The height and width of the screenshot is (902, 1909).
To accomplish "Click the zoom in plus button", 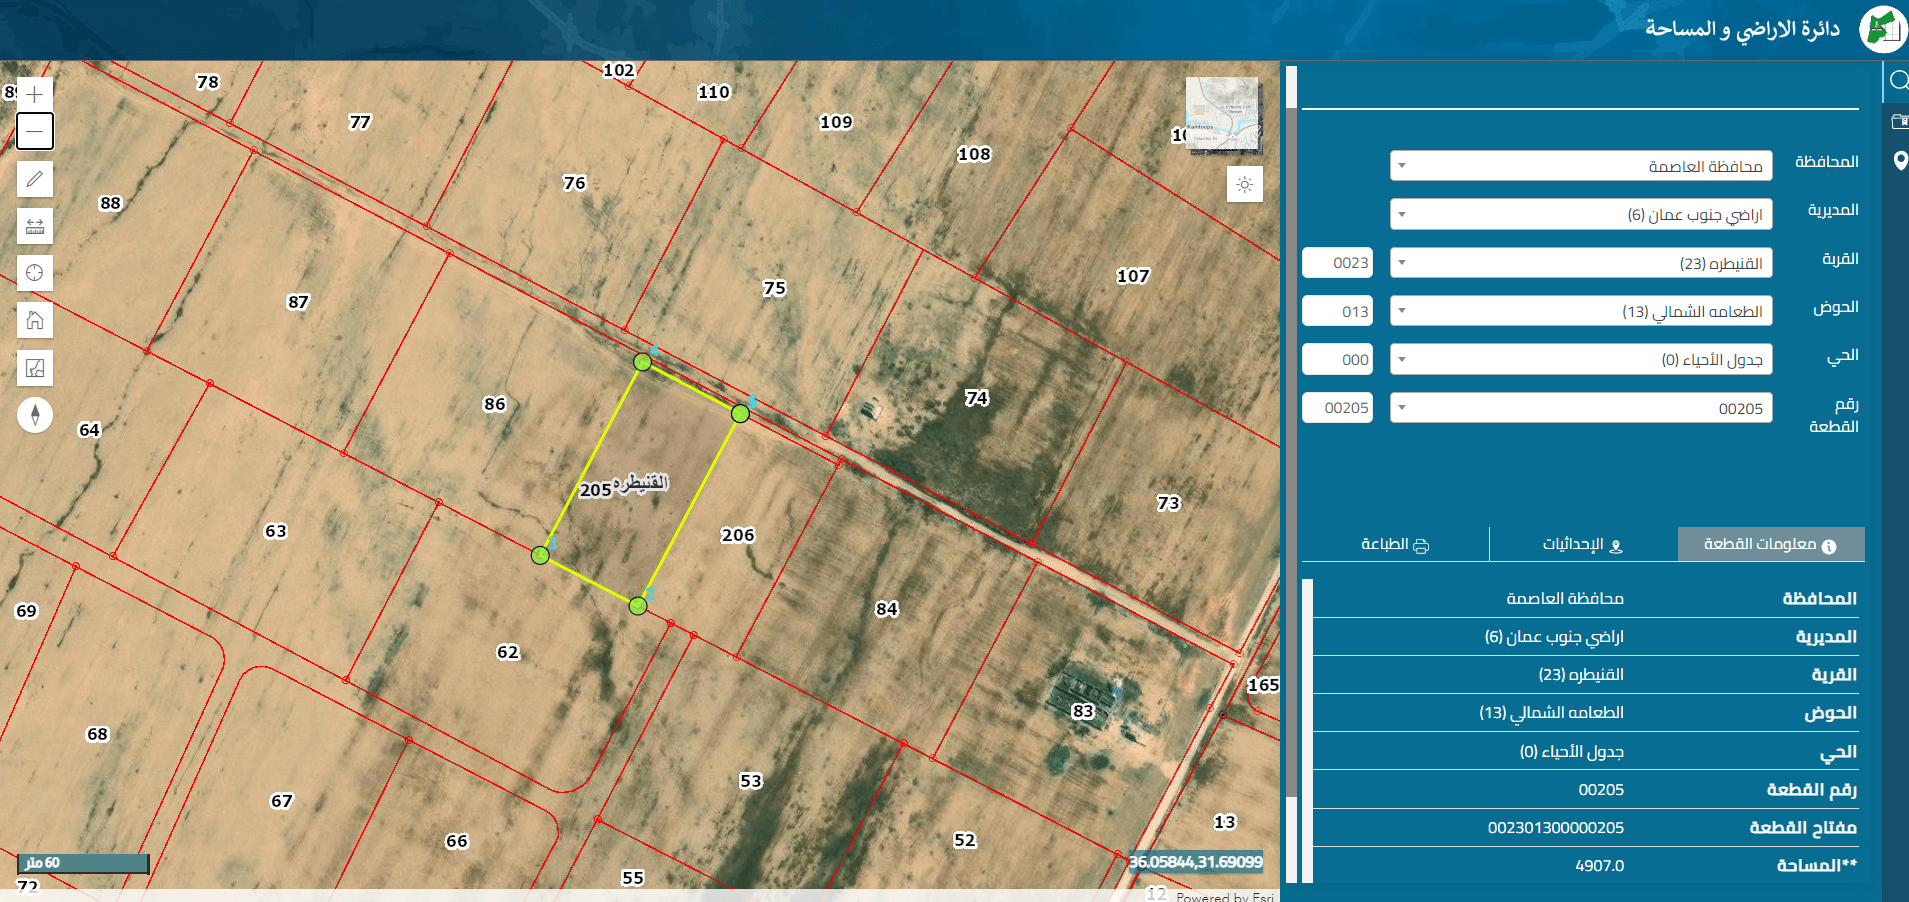I will (35, 94).
